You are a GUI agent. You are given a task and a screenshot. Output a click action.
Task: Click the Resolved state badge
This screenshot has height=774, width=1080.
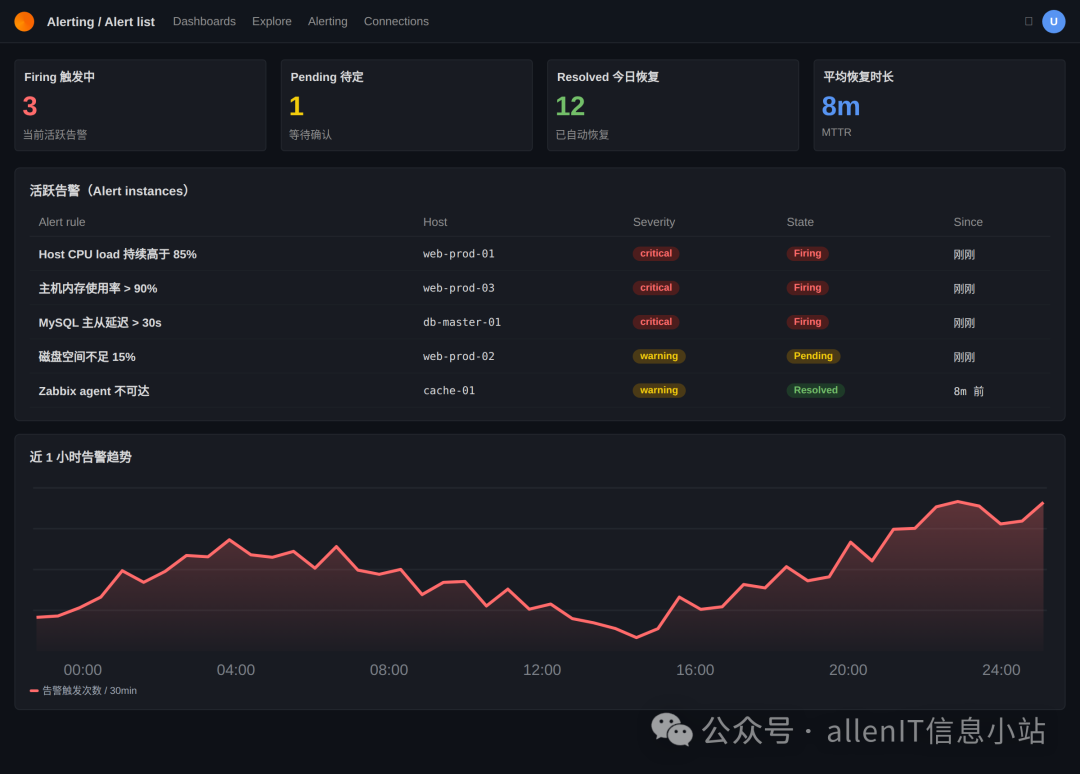(816, 390)
